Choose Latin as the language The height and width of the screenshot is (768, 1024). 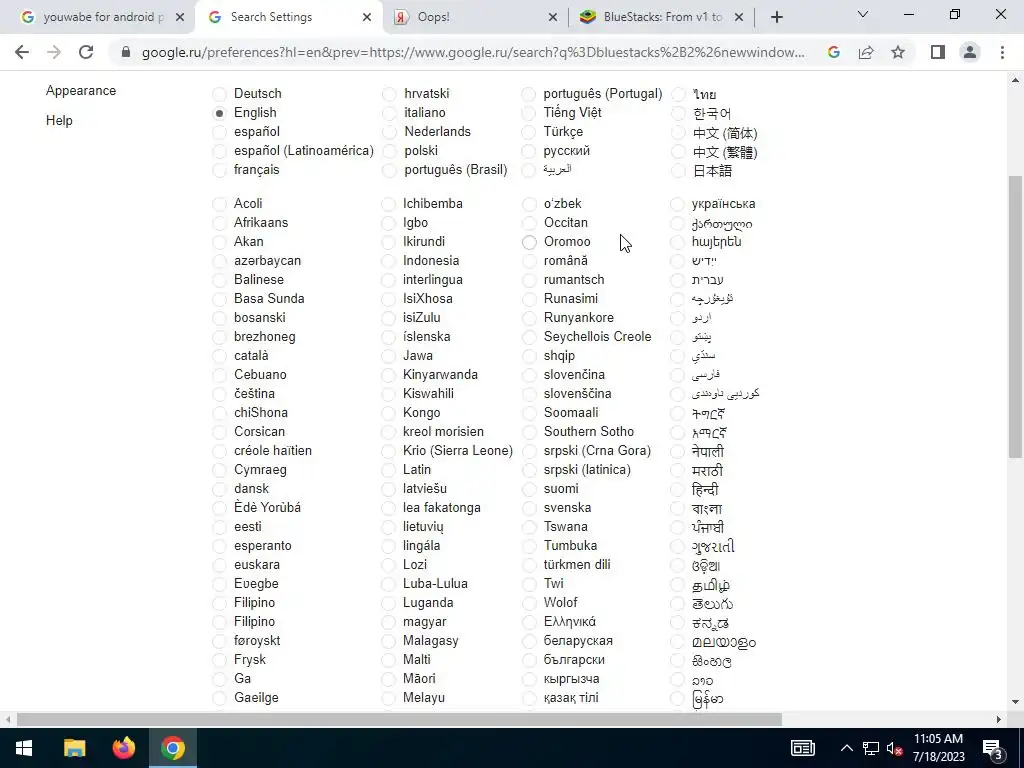pyautogui.click(x=389, y=470)
